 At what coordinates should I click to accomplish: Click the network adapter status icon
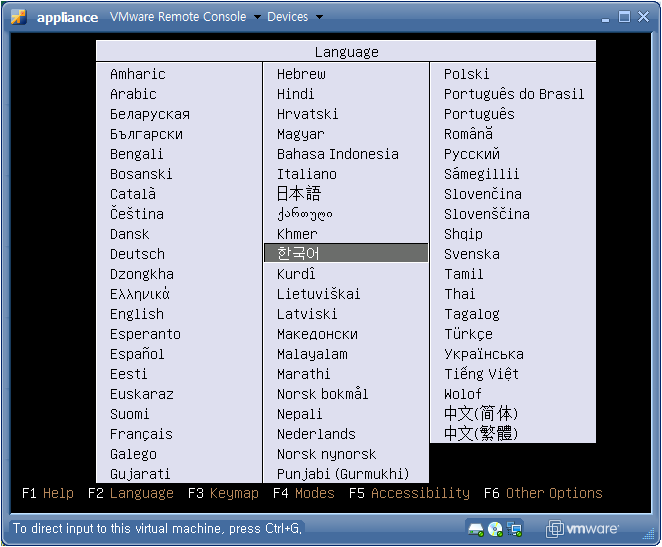(514, 529)
